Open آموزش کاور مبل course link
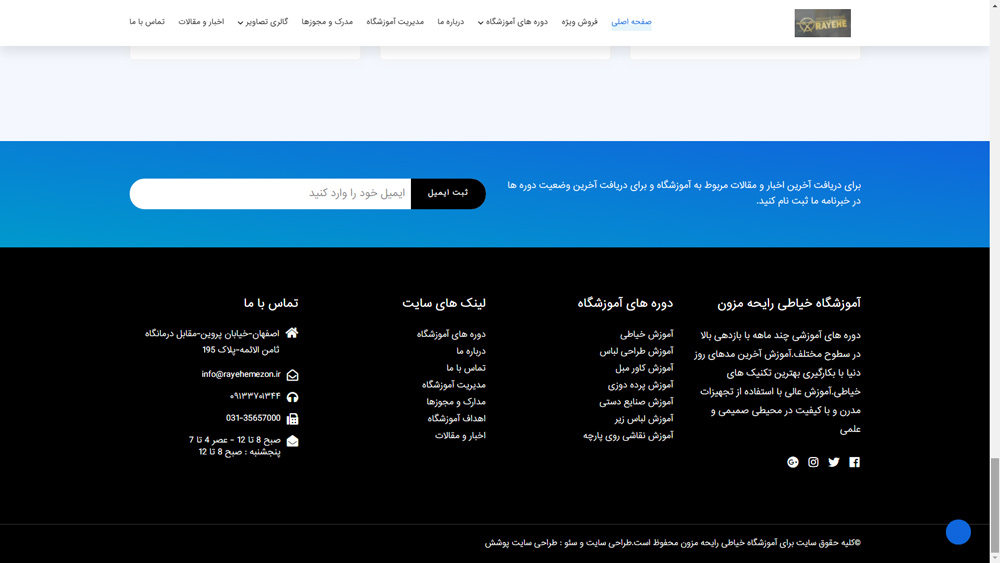1000x563 pixels. 644,368
